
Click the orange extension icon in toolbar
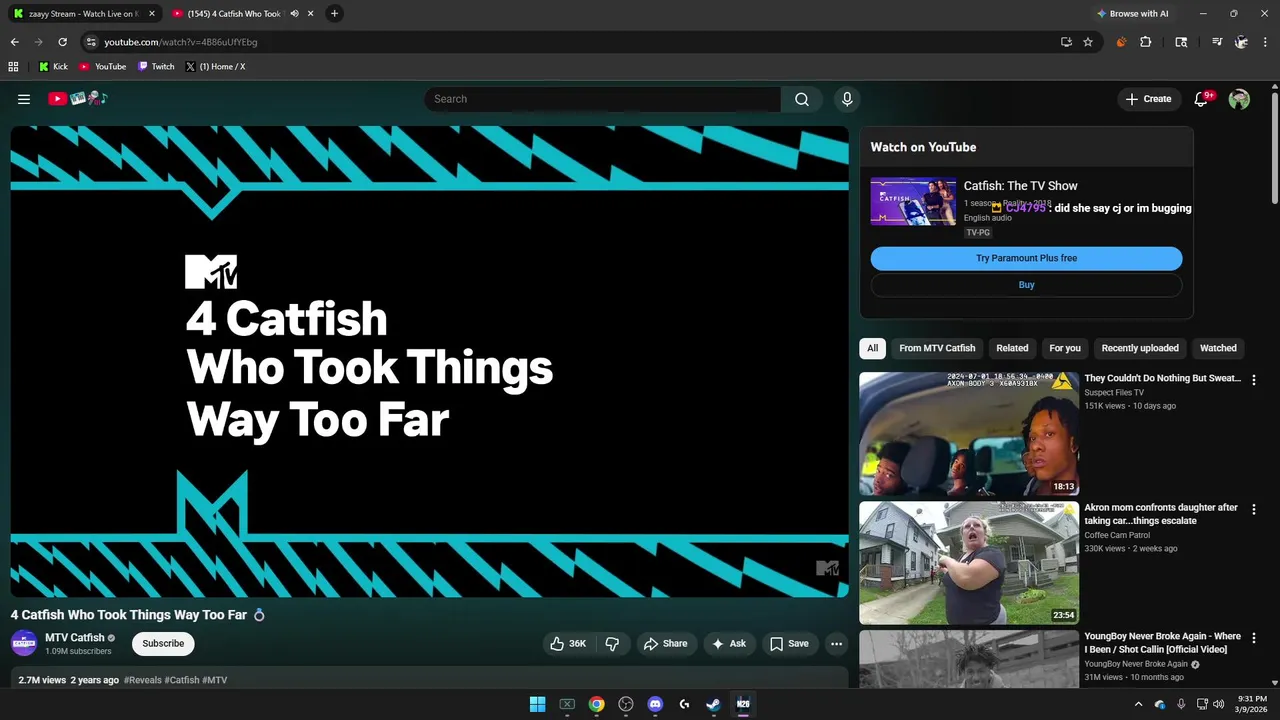click(x=1121, y=42)
